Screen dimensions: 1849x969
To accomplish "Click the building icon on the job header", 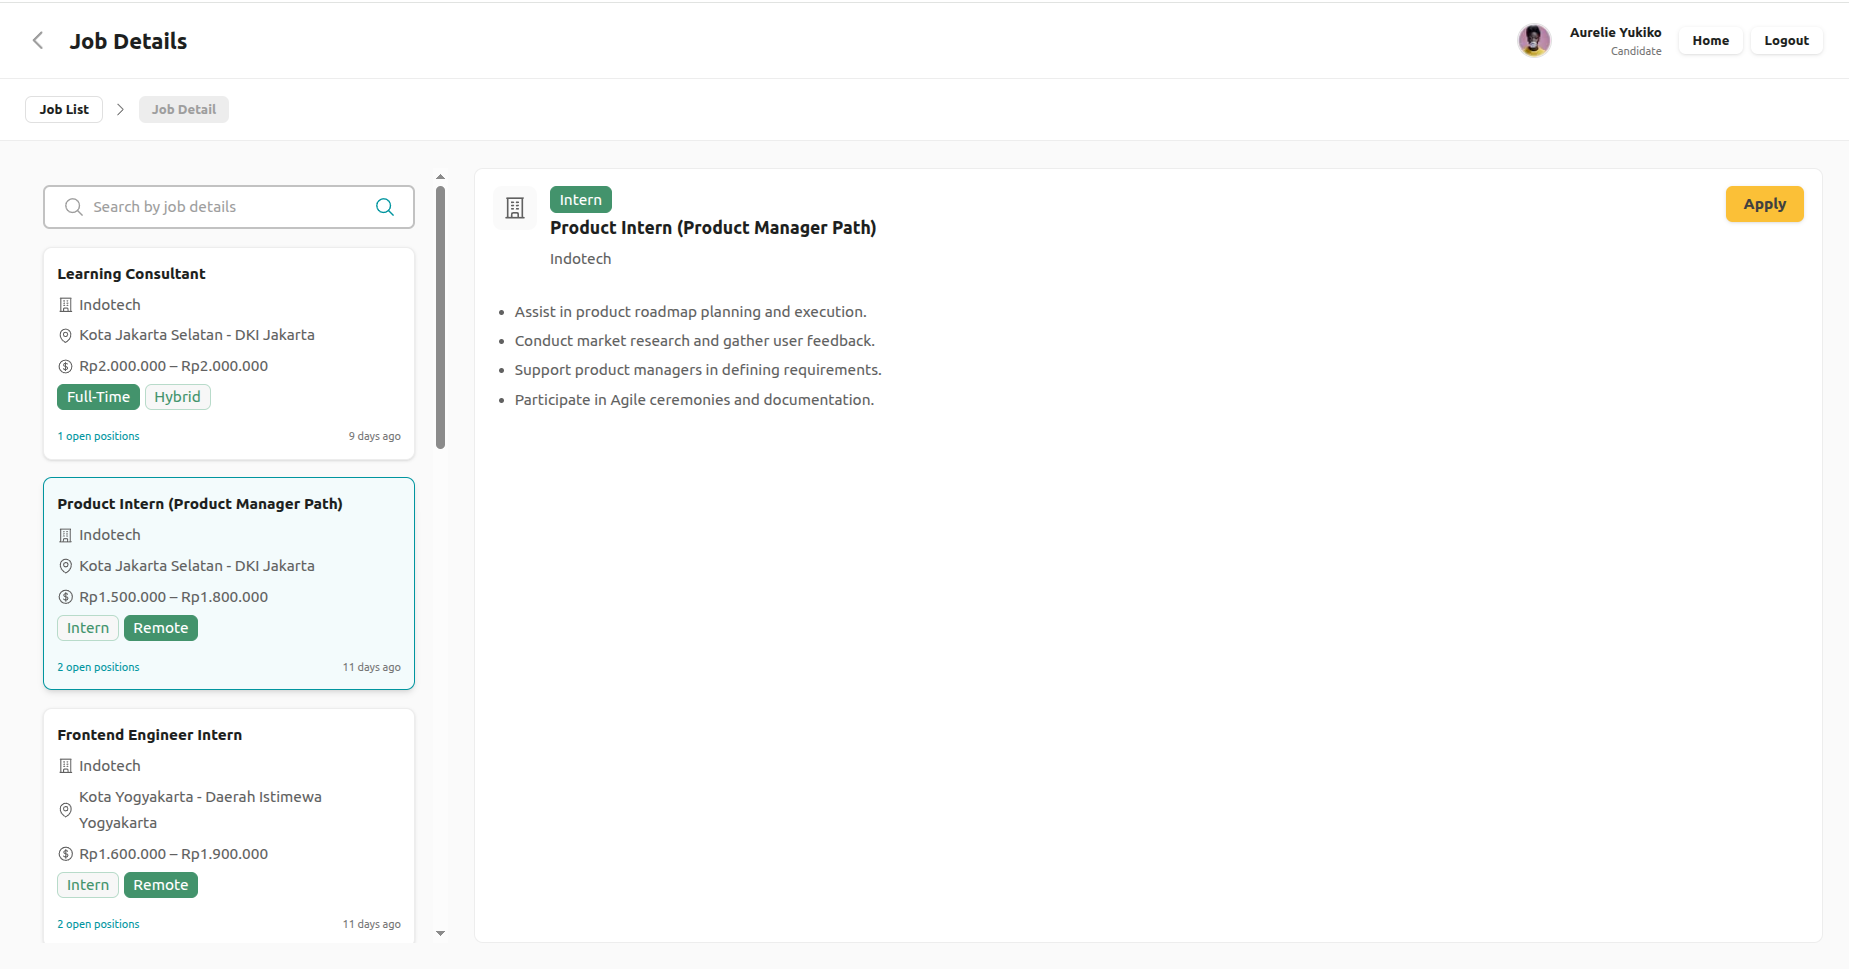I will [514, 208].
